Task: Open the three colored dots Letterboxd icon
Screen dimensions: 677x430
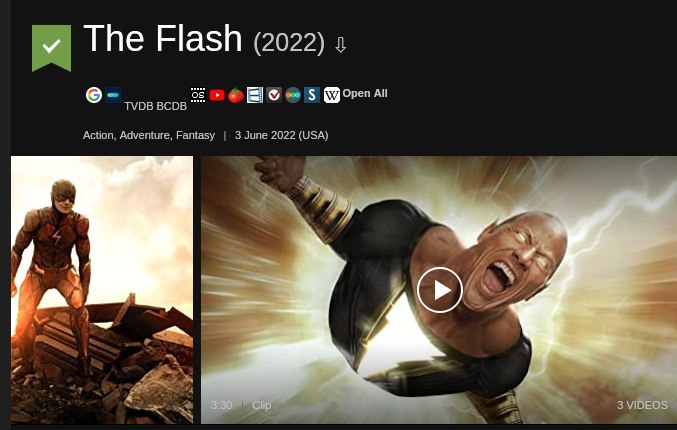Action: click(293, 95)
